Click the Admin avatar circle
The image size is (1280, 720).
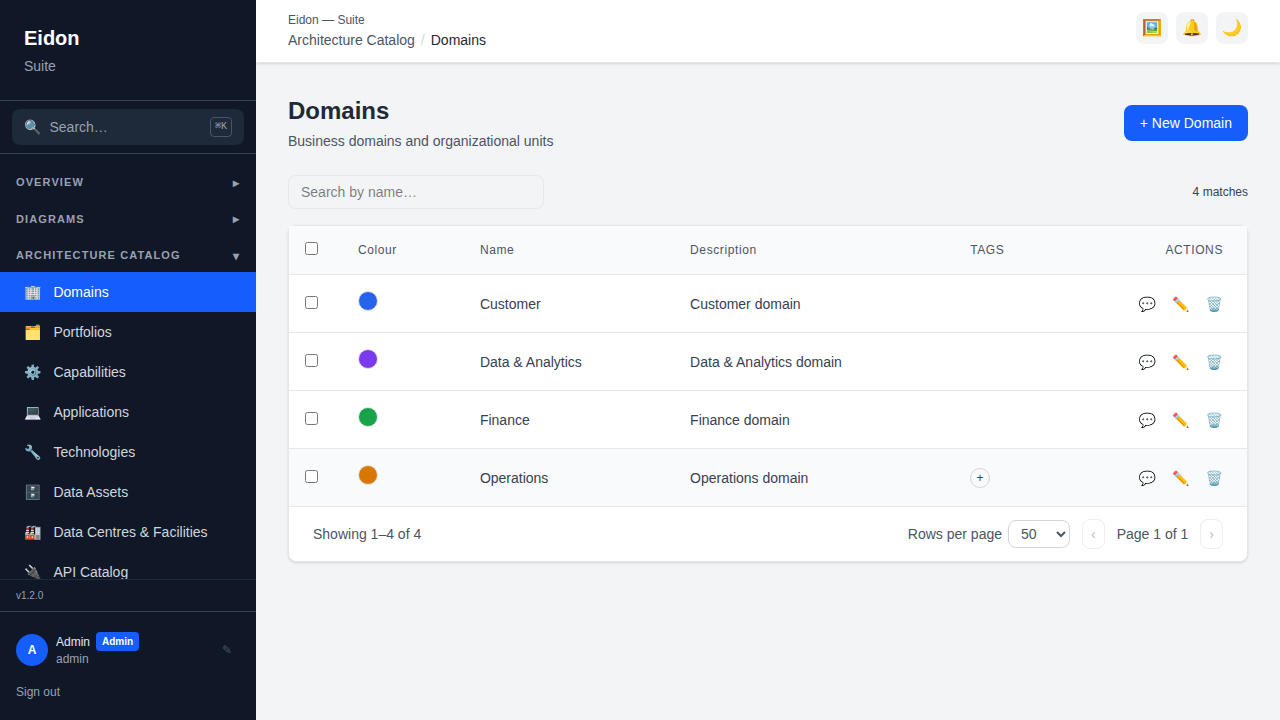(x=32, y=650)
